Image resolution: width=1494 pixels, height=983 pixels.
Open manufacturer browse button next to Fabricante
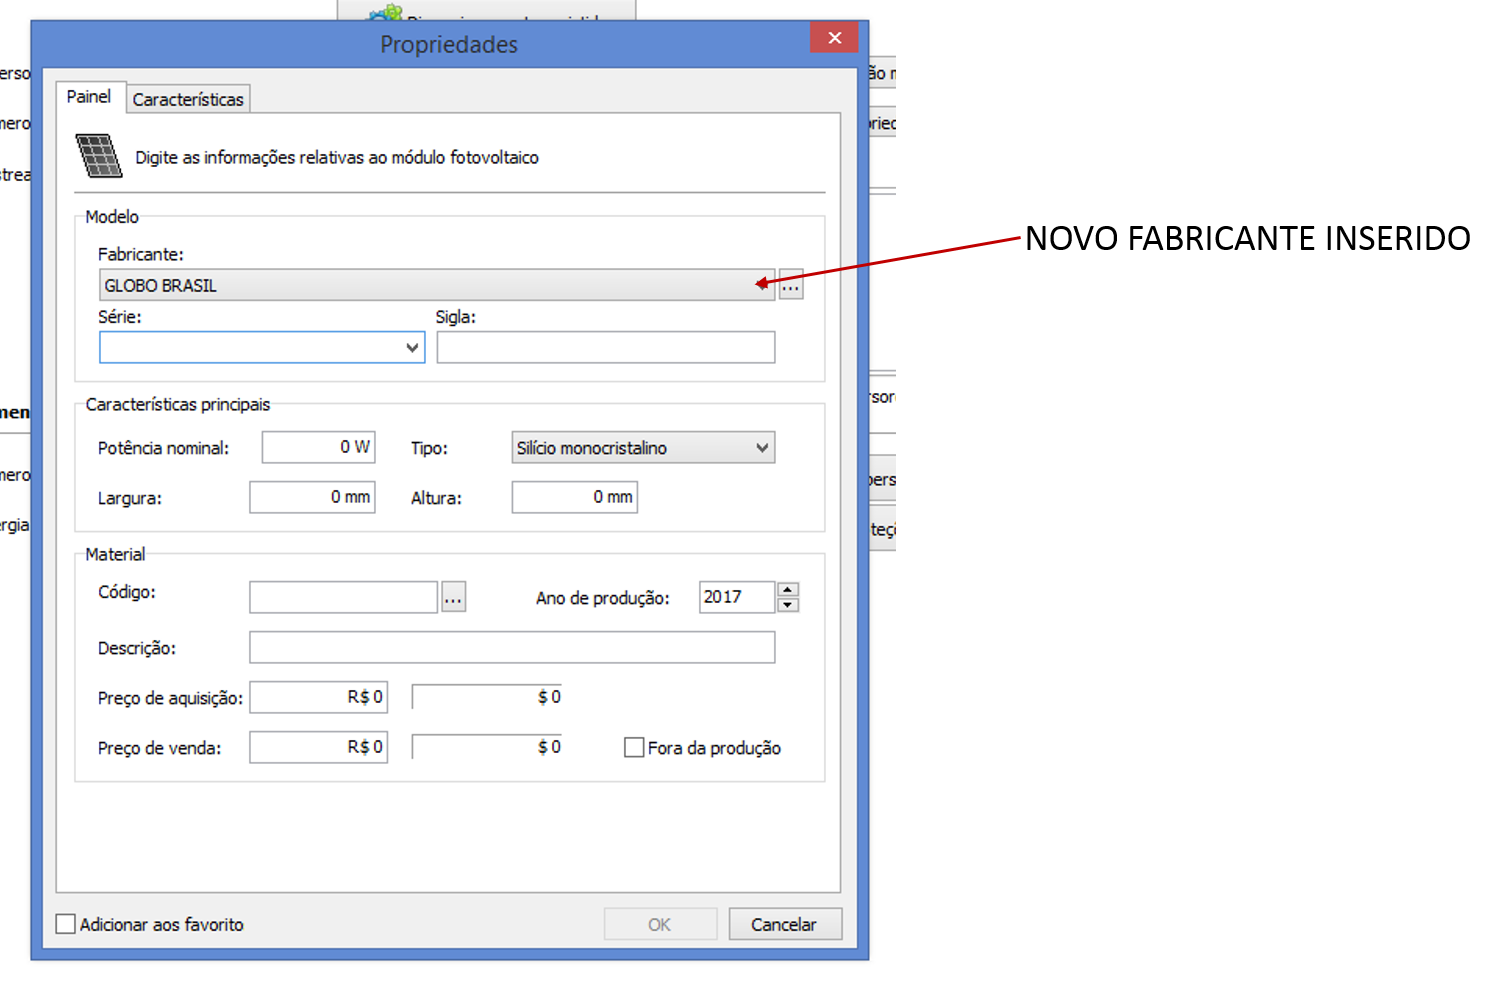point(790,285)
